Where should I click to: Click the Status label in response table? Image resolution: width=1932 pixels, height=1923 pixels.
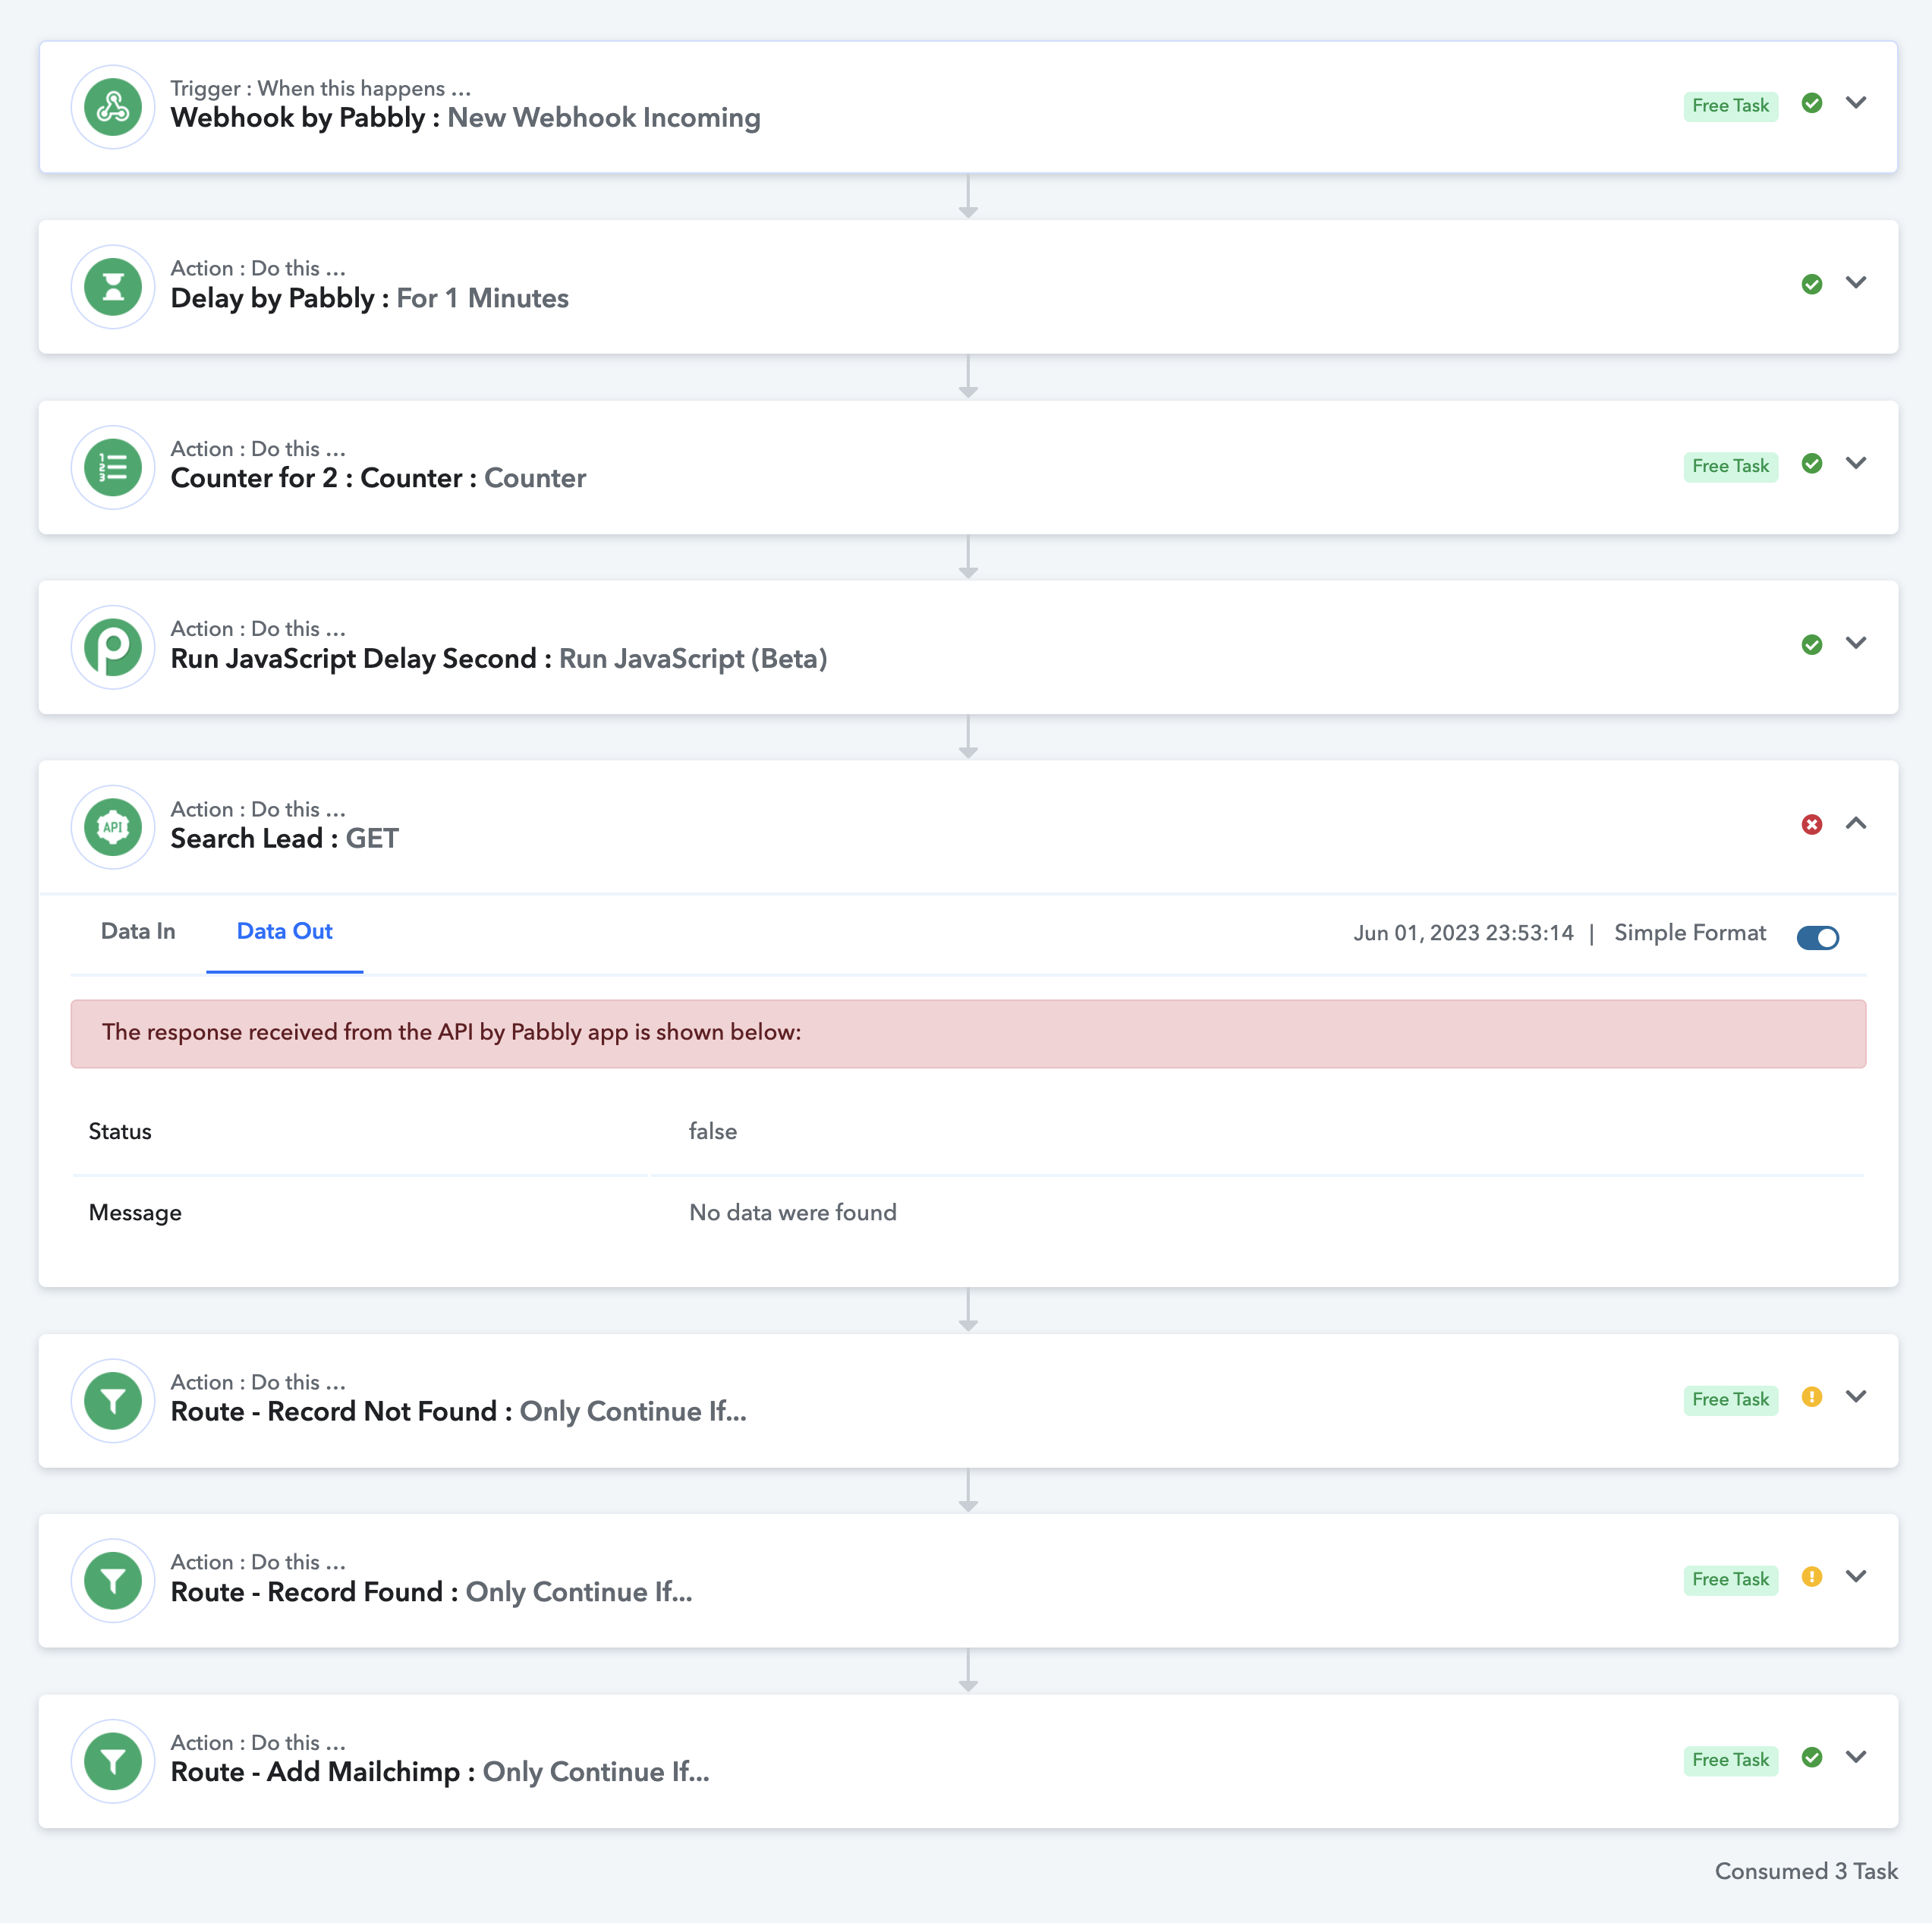(120, 1131)
